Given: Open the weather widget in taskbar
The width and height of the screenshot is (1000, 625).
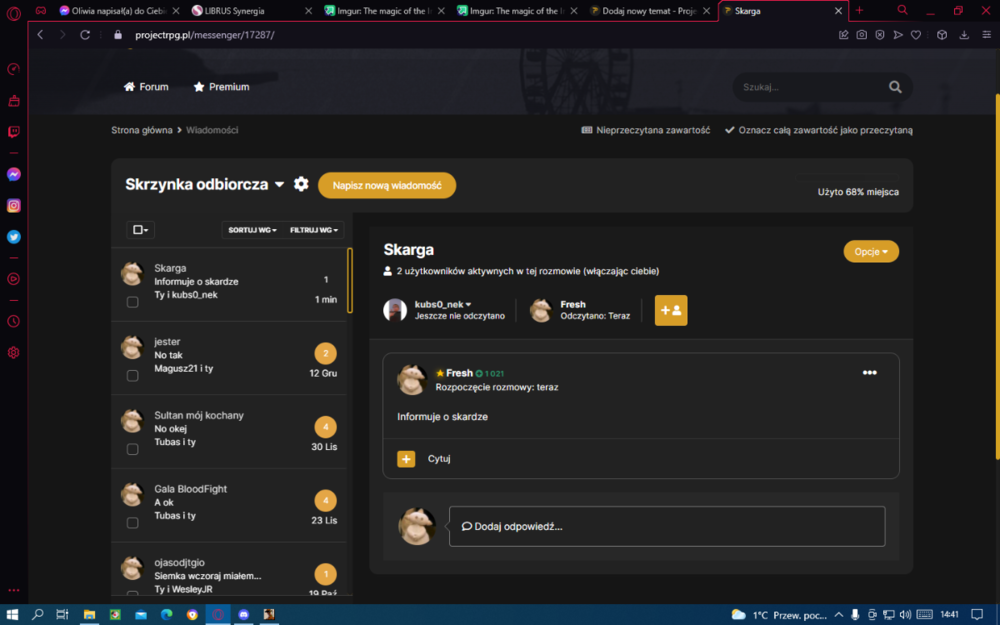Looking at the screenshot, I should [779, 615].
